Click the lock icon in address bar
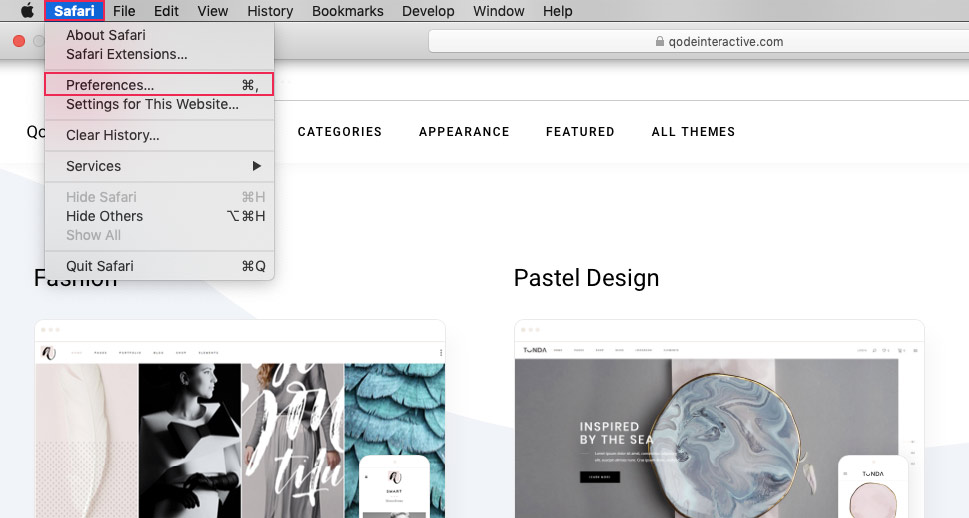This screenshot has width=969, height=518. point(659,41)
